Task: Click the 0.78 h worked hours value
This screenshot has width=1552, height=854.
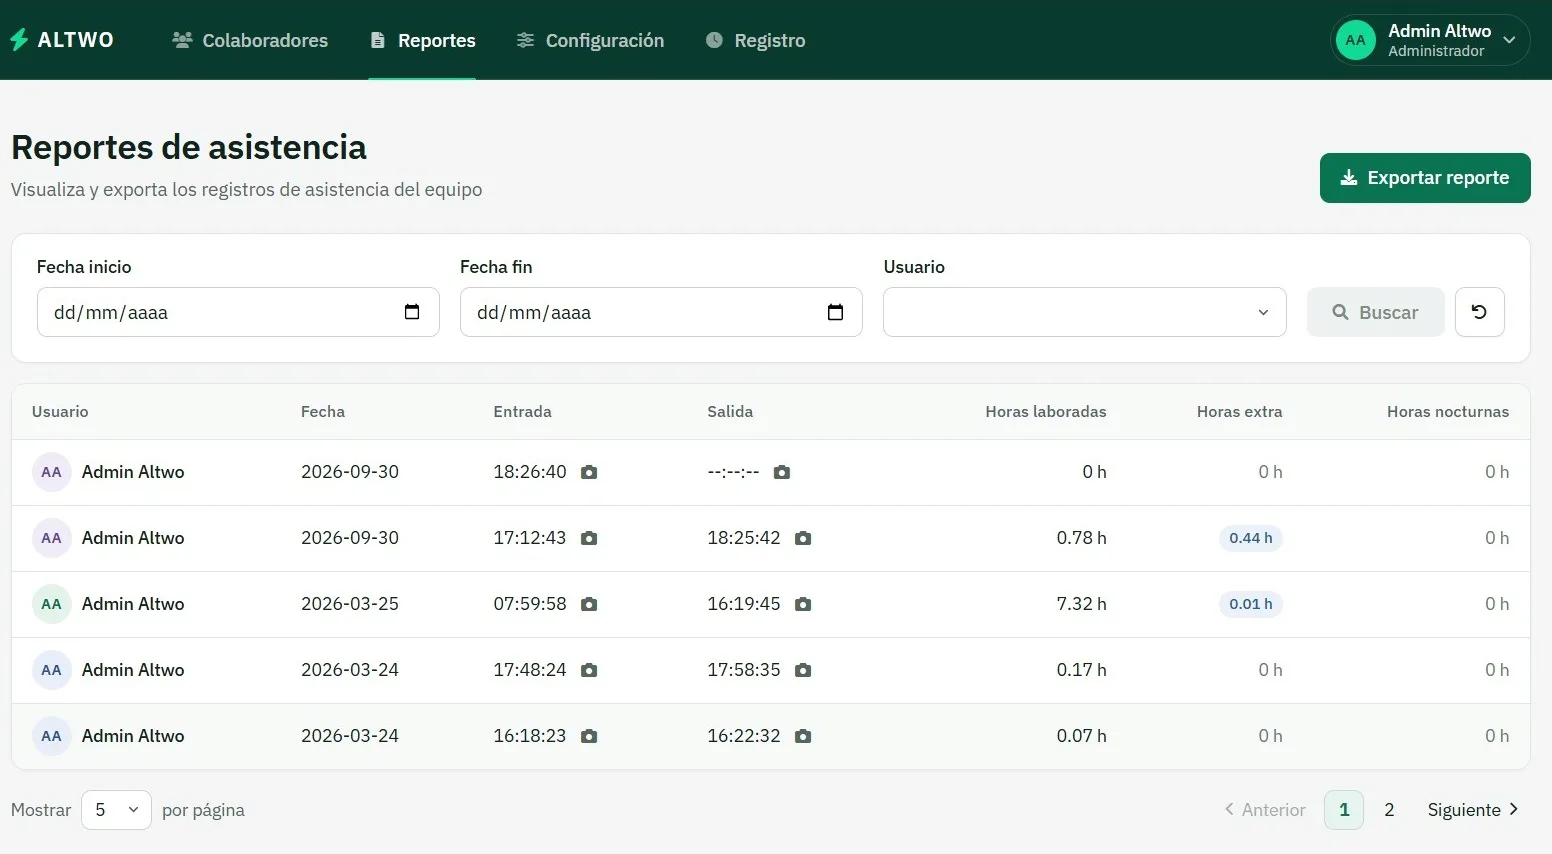Action: point(1081,538)
